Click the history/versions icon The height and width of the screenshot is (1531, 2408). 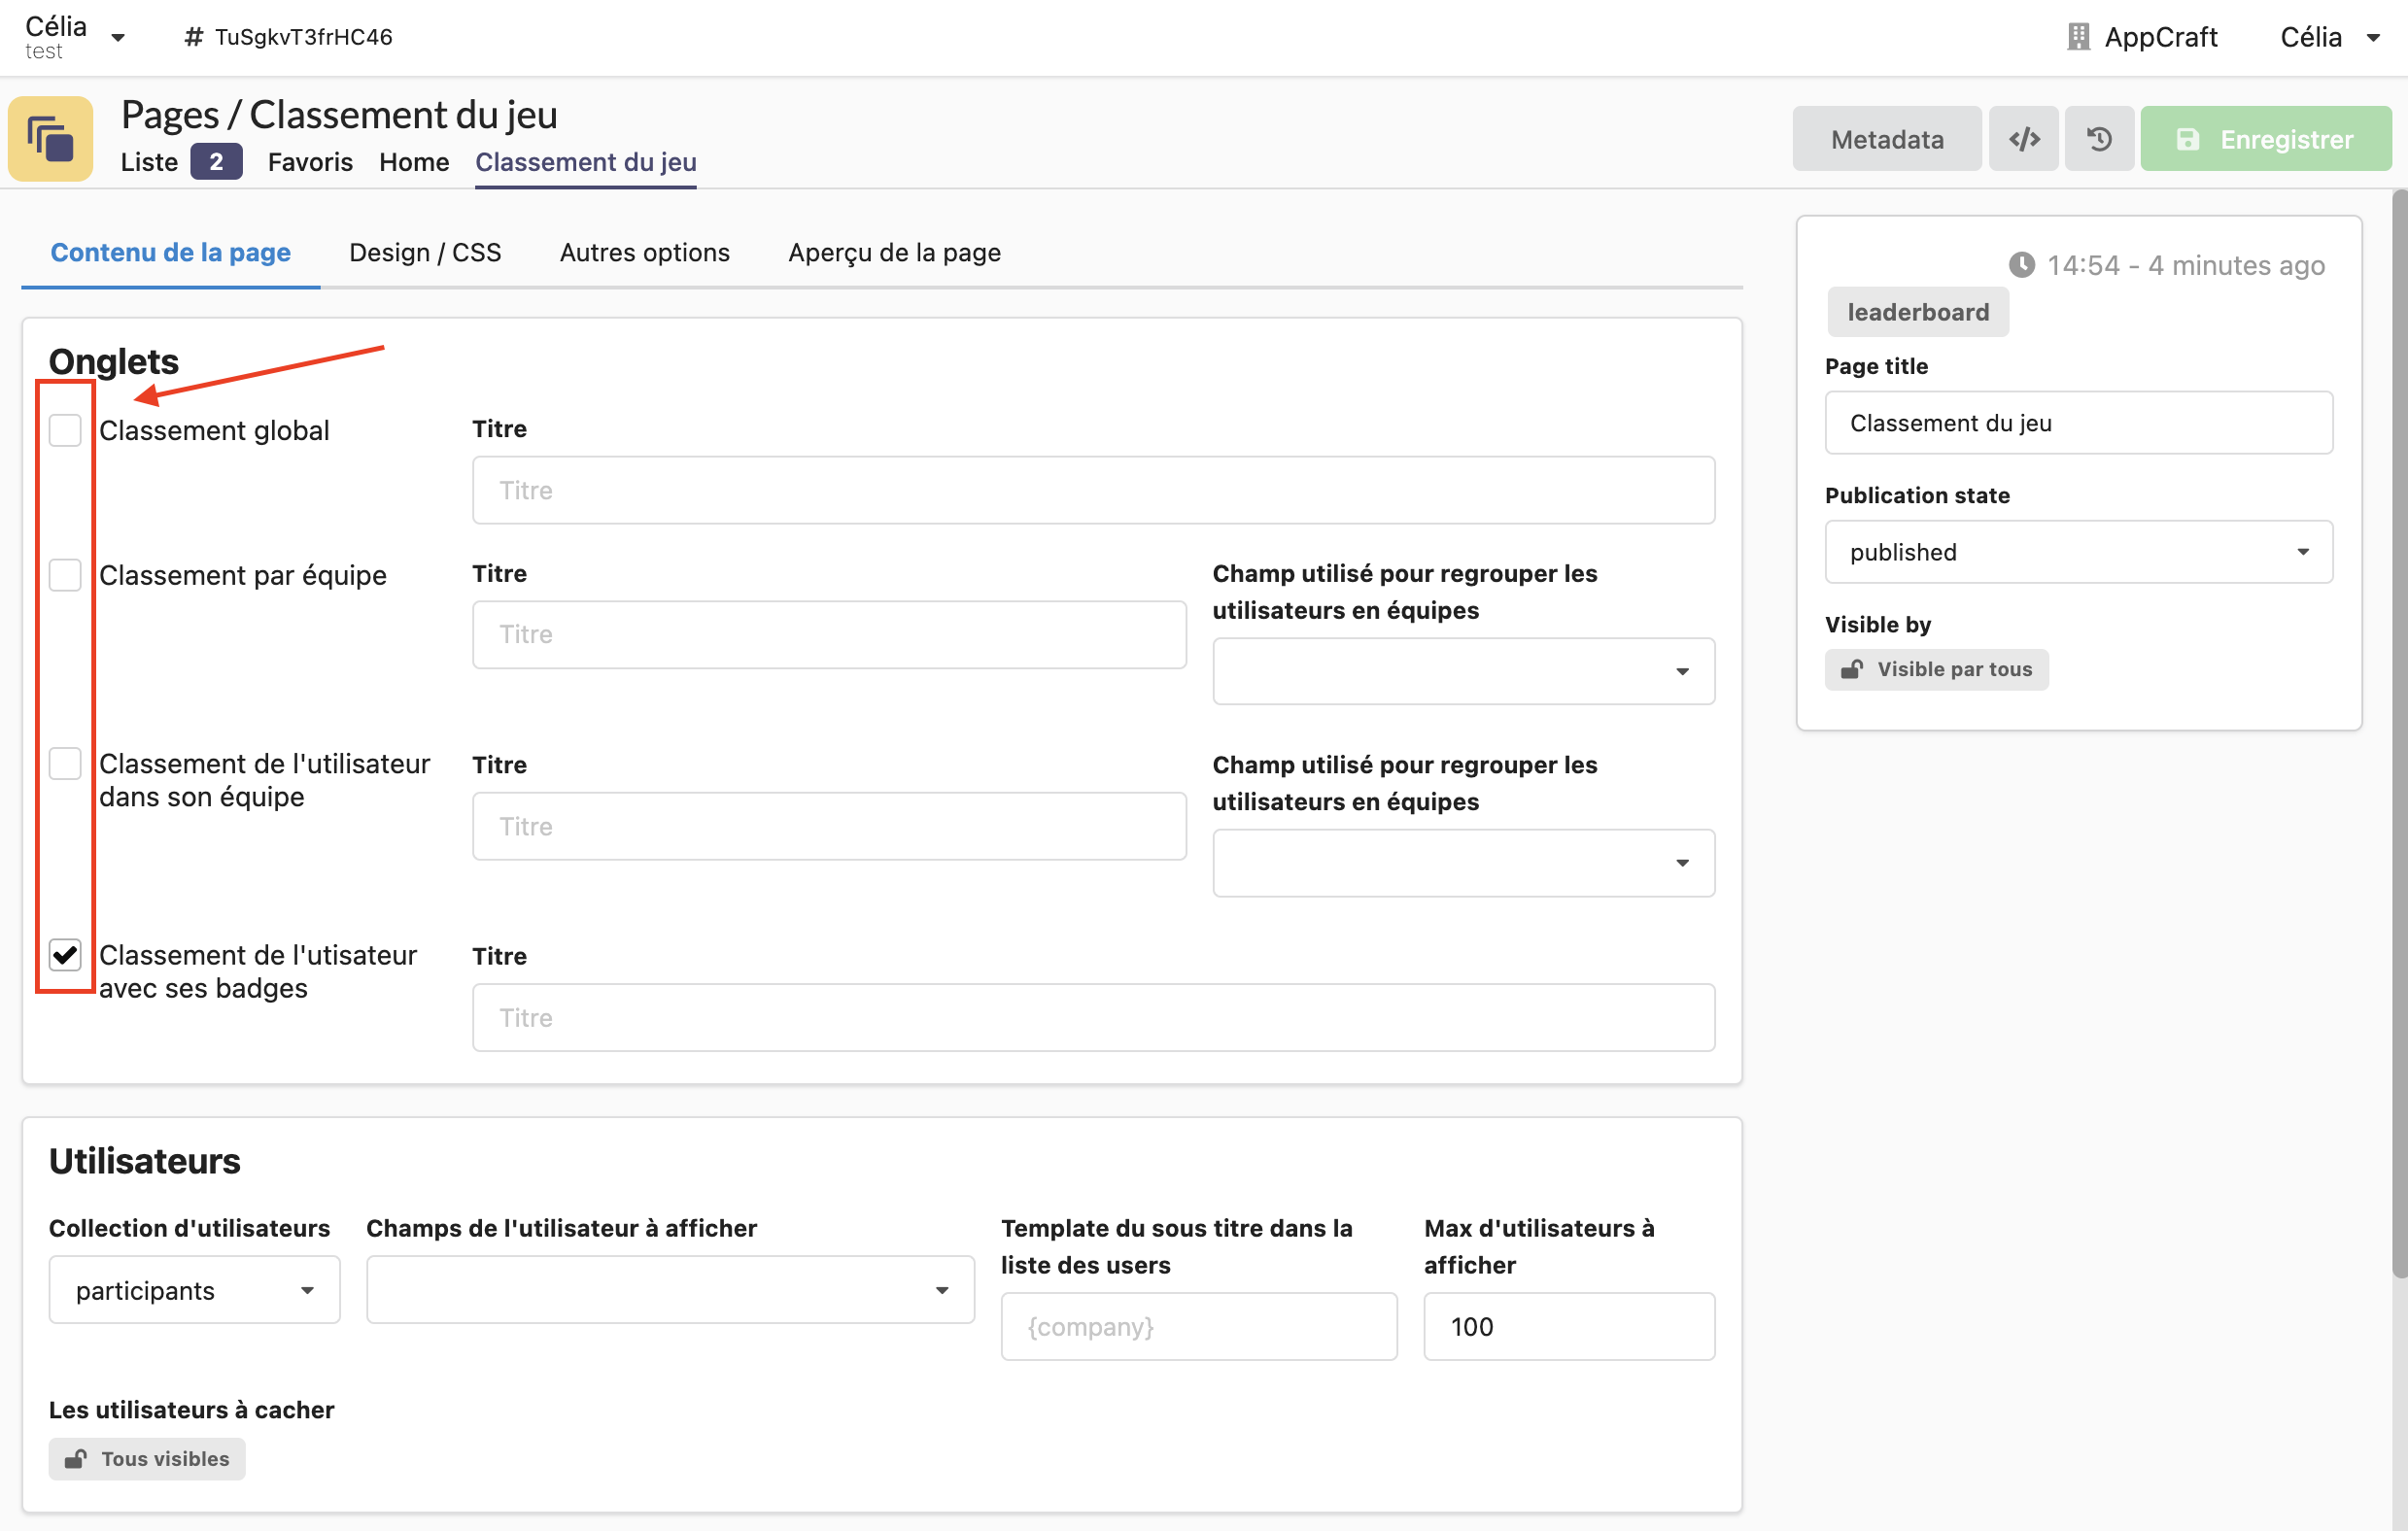[2099, 139]
